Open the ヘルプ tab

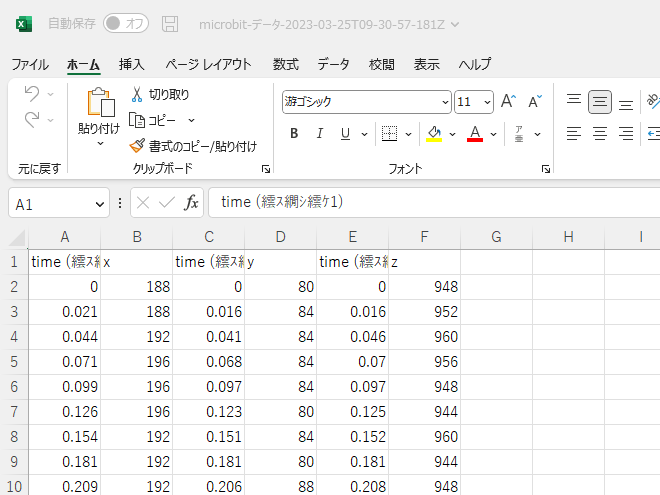coord(475,64)
